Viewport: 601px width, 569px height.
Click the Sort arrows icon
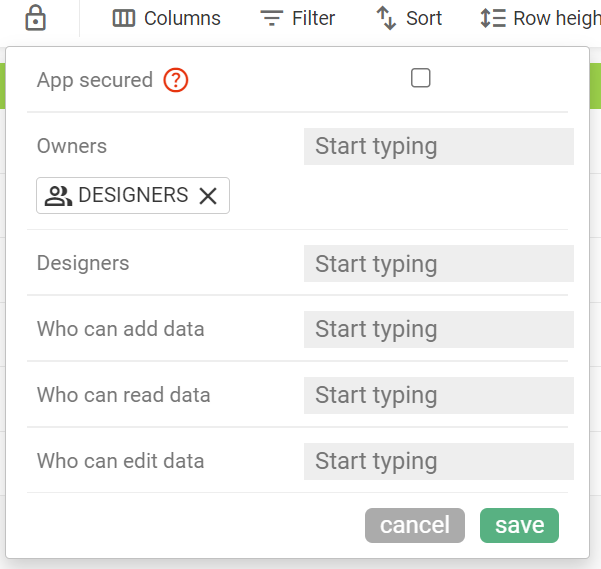(386, 18)
